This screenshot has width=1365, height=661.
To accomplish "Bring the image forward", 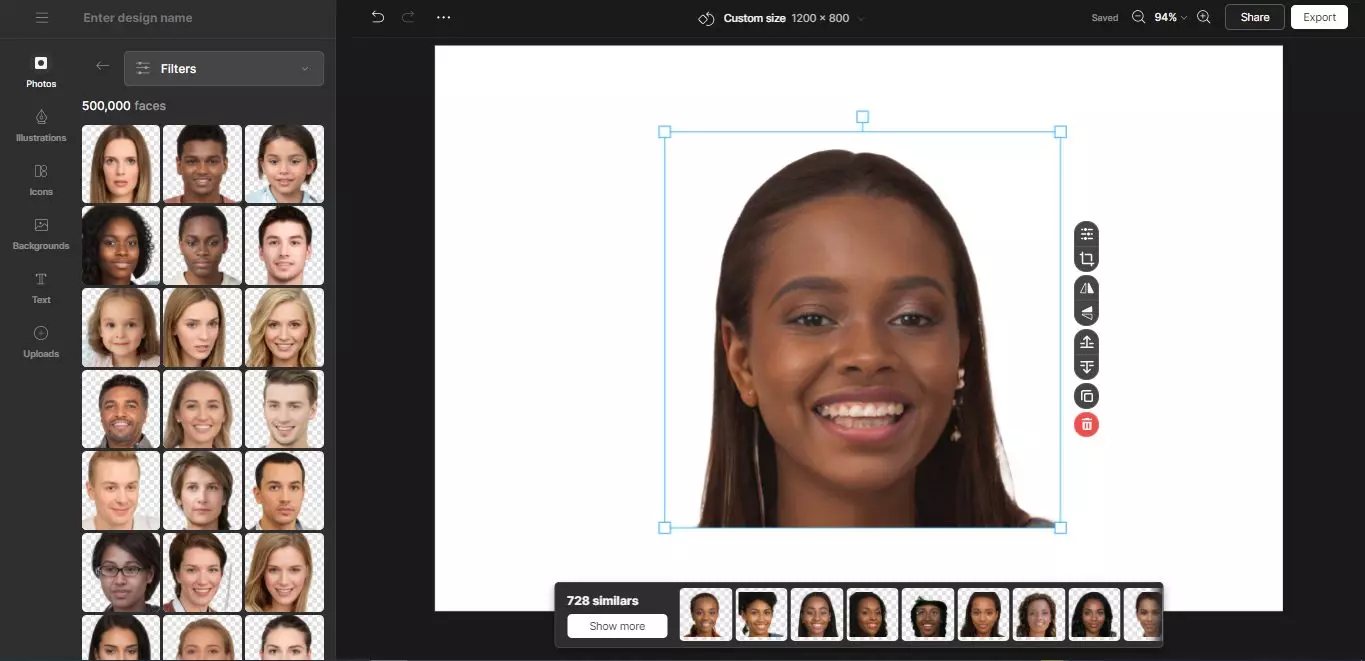I will pos(1087,342).
